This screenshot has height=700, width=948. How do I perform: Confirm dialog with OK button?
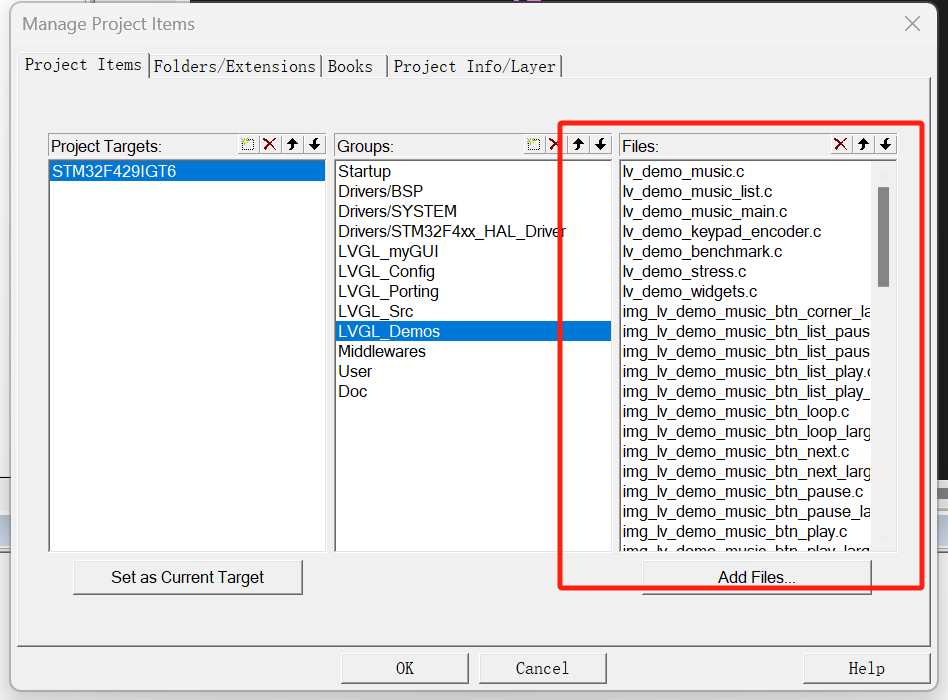tap(404, 668)
